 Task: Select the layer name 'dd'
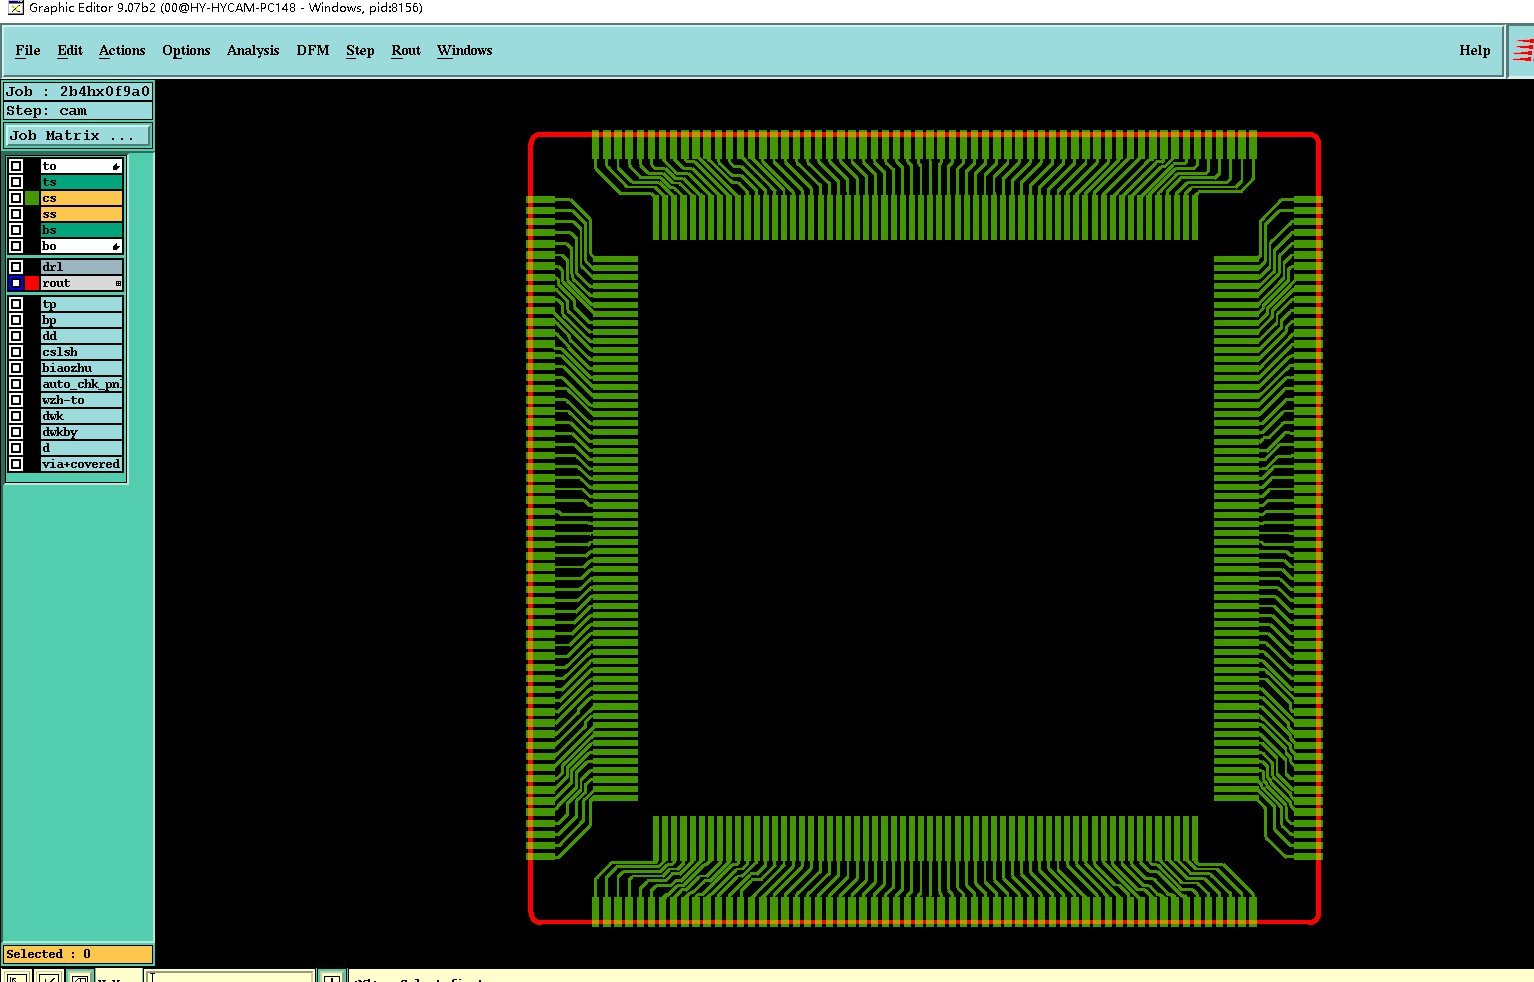[x=81, y=336]
